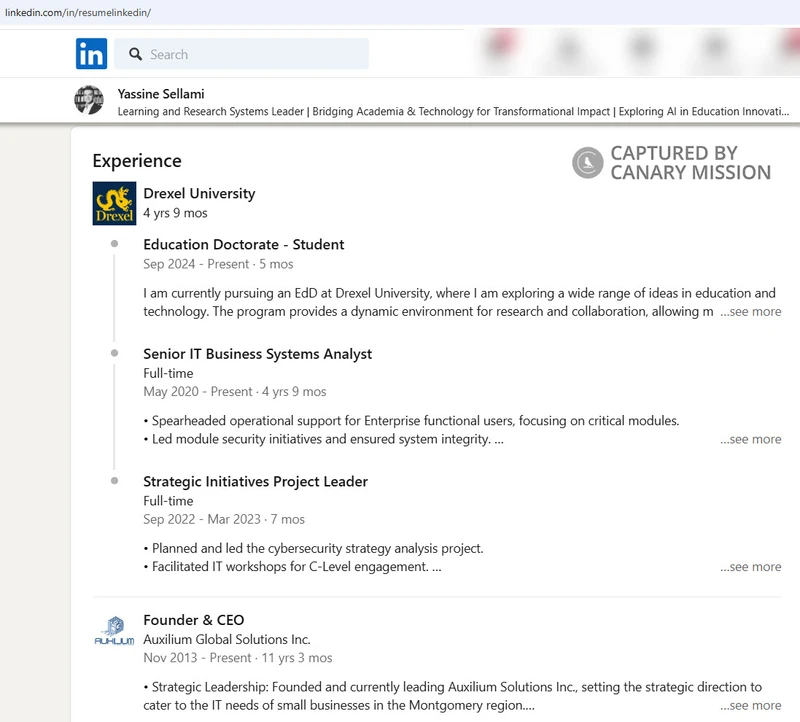800x722 pixels.
Task: Click the Experience section heading
Action: pos(137,161)
